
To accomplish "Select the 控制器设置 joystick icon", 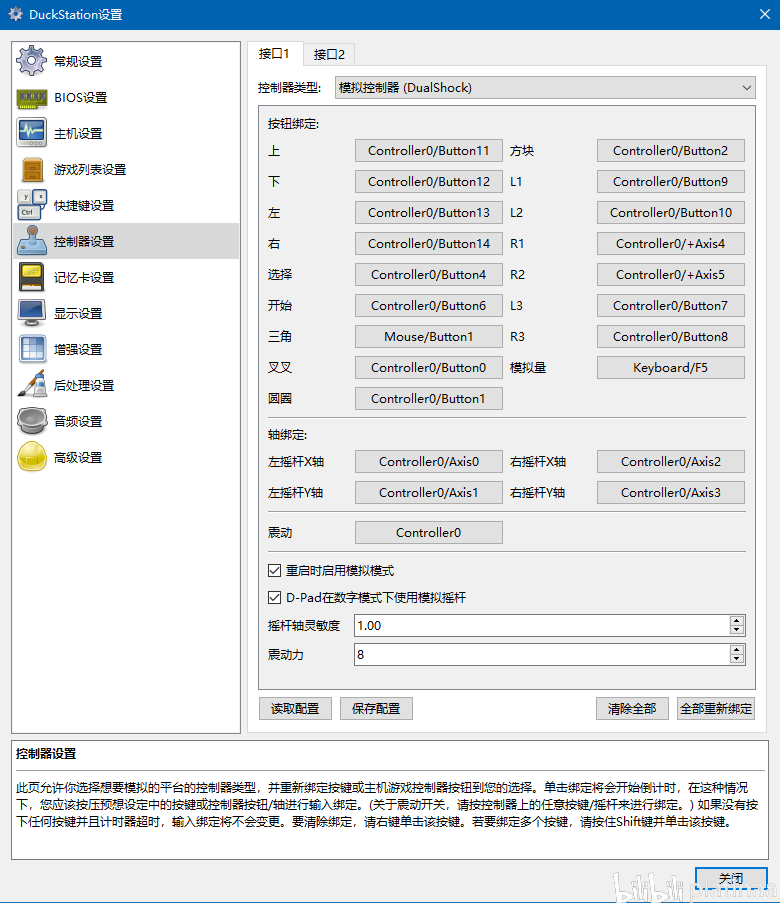I will tap(32, 241).
